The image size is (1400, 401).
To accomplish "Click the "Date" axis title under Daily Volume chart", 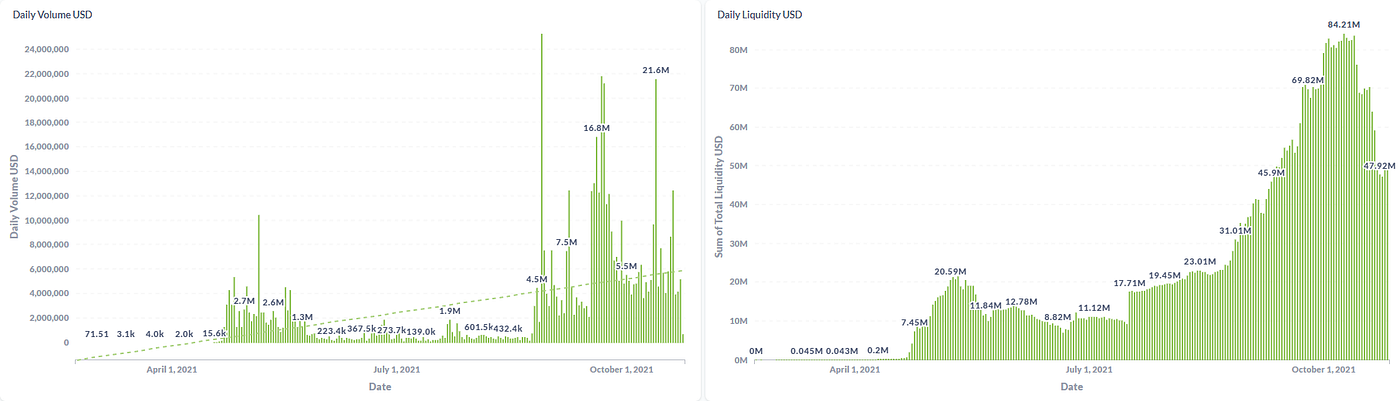I will tap(380, 386).
